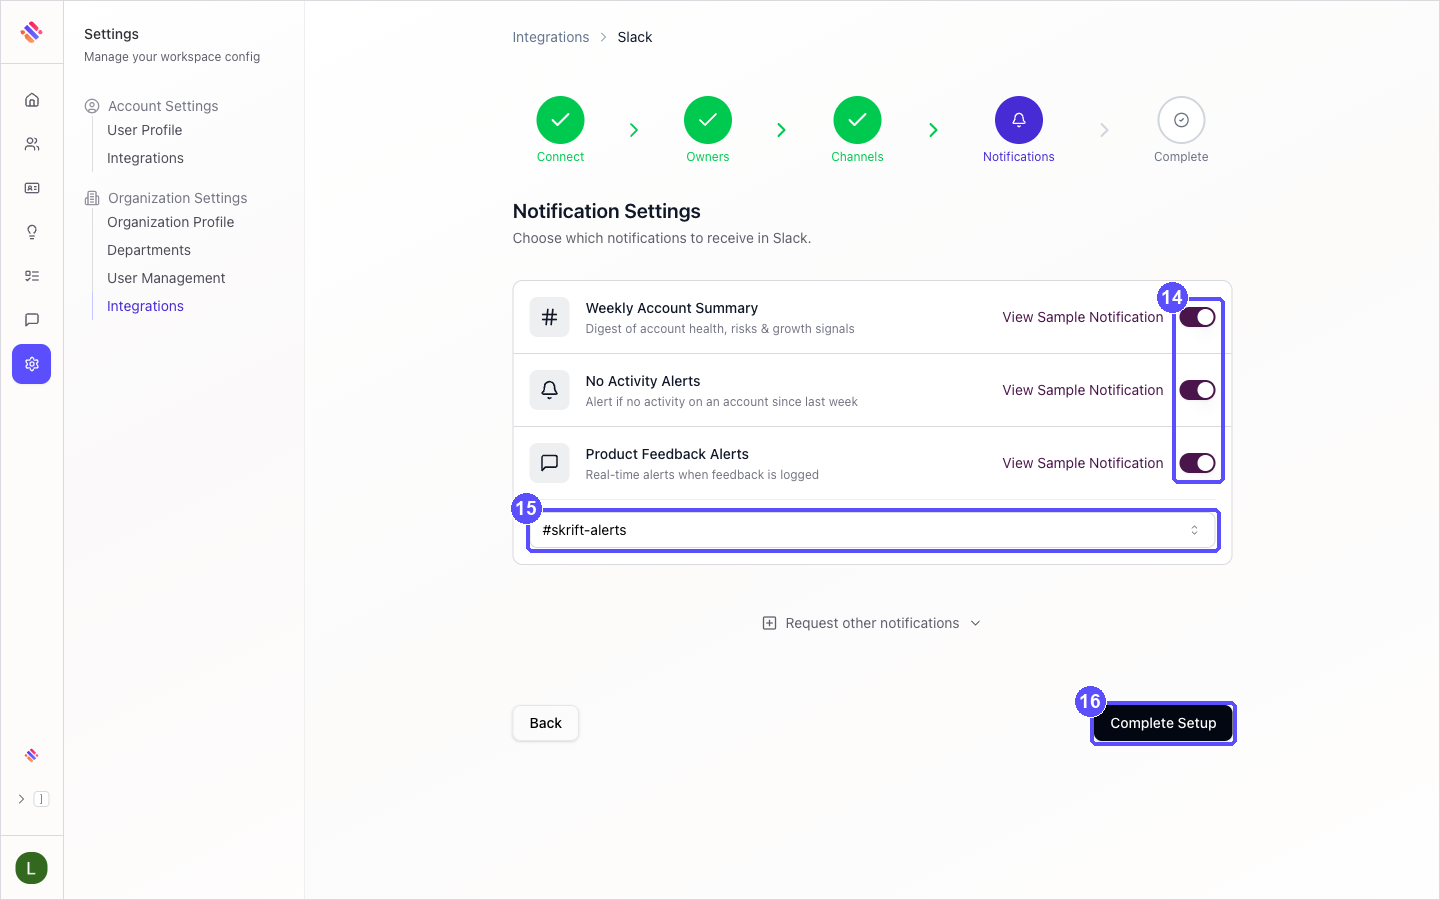Open the Home icon in the sidebar
The image size is (1440, 900).
coord(32,100)
